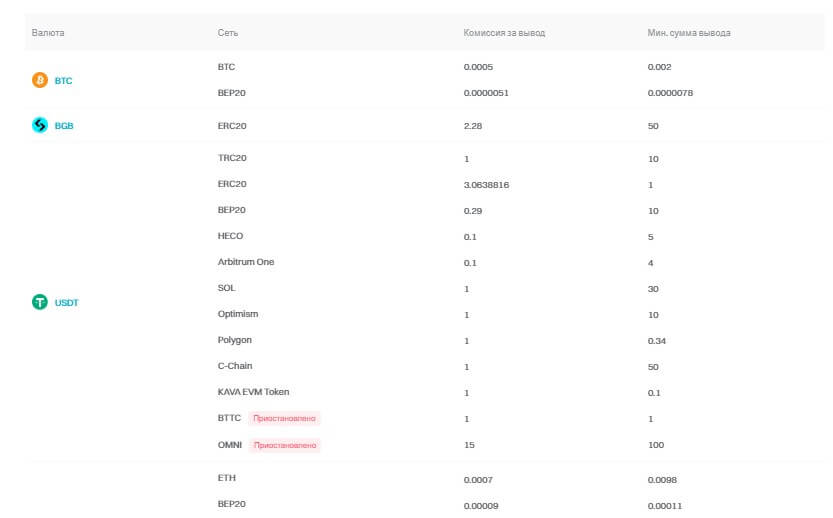Screen dimensions: 833x518
Task: Pick the HECO network row
Action: (230, 236)
